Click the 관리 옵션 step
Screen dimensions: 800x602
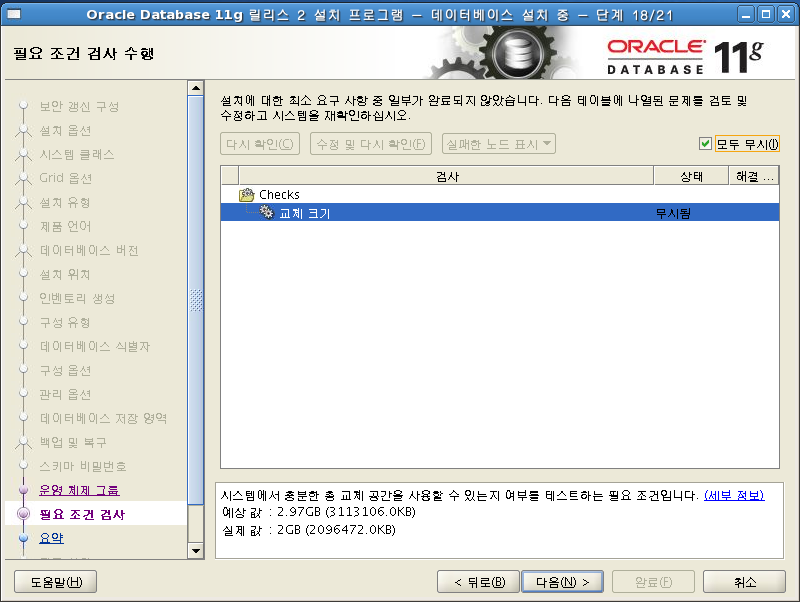point(65,394)
